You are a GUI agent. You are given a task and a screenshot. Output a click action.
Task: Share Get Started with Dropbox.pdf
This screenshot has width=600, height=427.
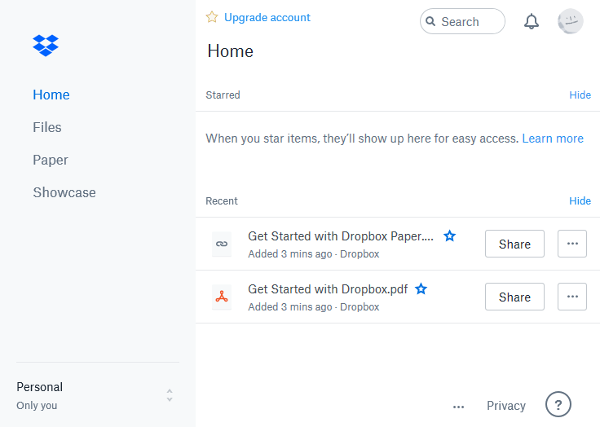point(515,297)
